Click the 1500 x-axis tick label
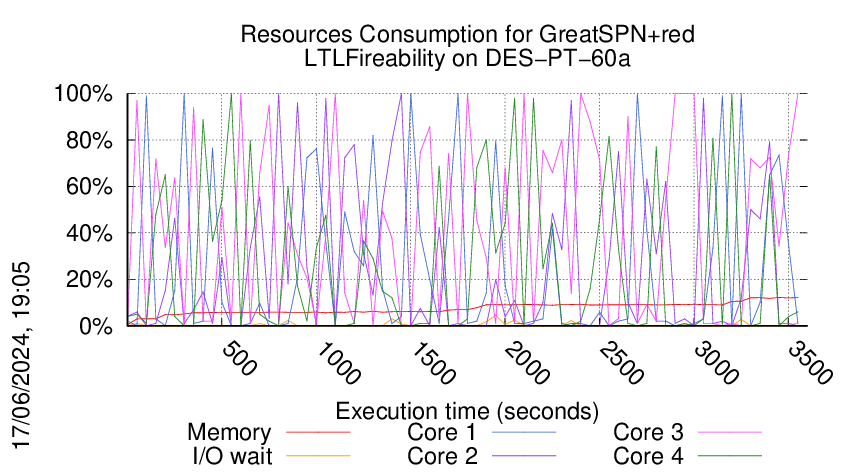This screenshot has height=475, width=850. pyautogui.click(x=432, y=363)
